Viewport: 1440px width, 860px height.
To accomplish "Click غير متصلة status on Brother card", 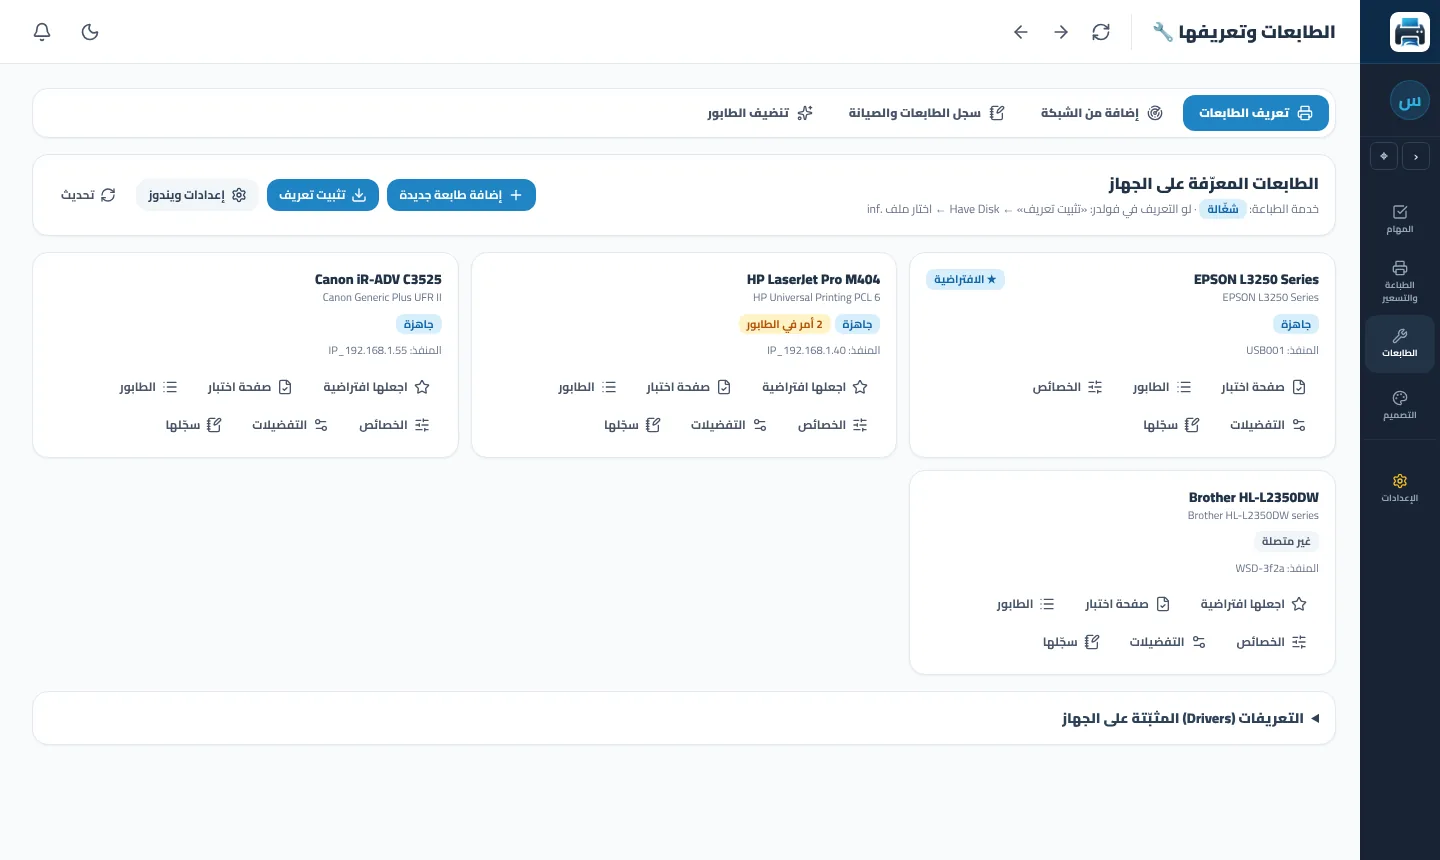I will [1286, 541].
